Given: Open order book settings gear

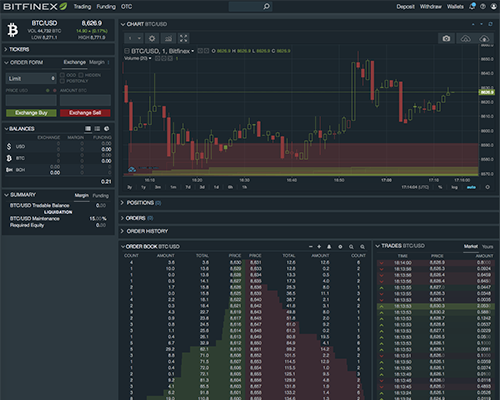Looking at the screenshot, I should tap(340, 247).
